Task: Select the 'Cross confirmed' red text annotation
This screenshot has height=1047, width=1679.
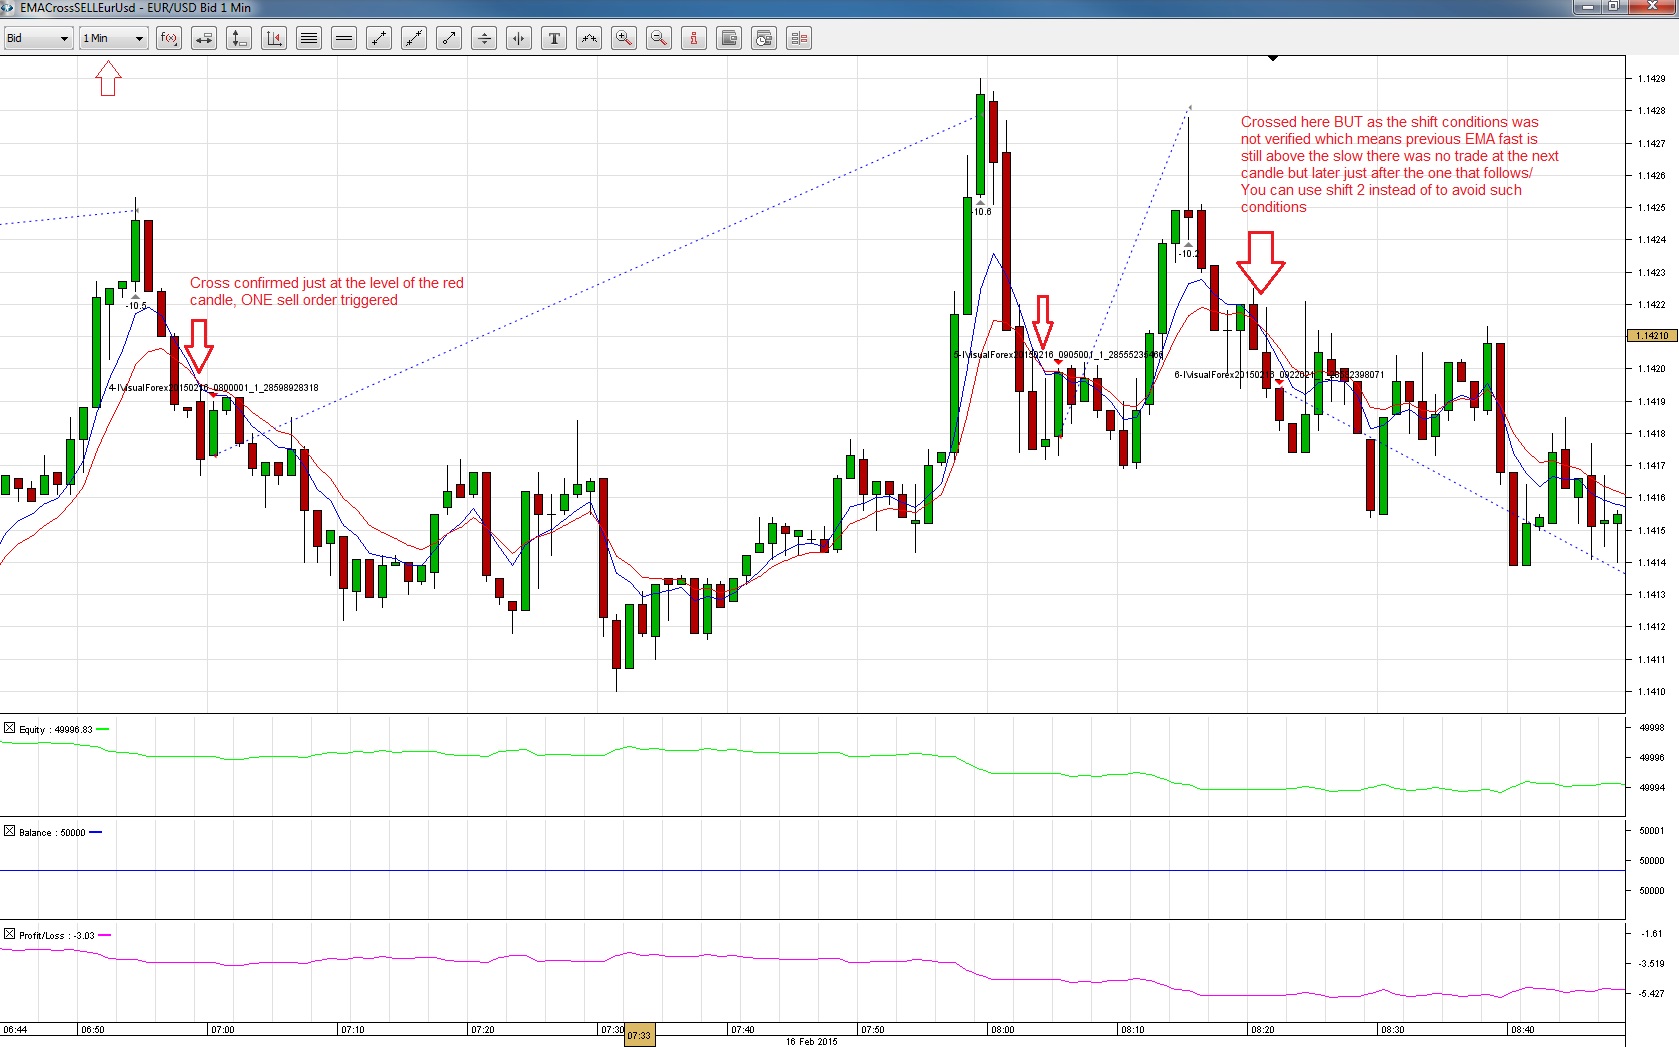Action: [327, 291]
